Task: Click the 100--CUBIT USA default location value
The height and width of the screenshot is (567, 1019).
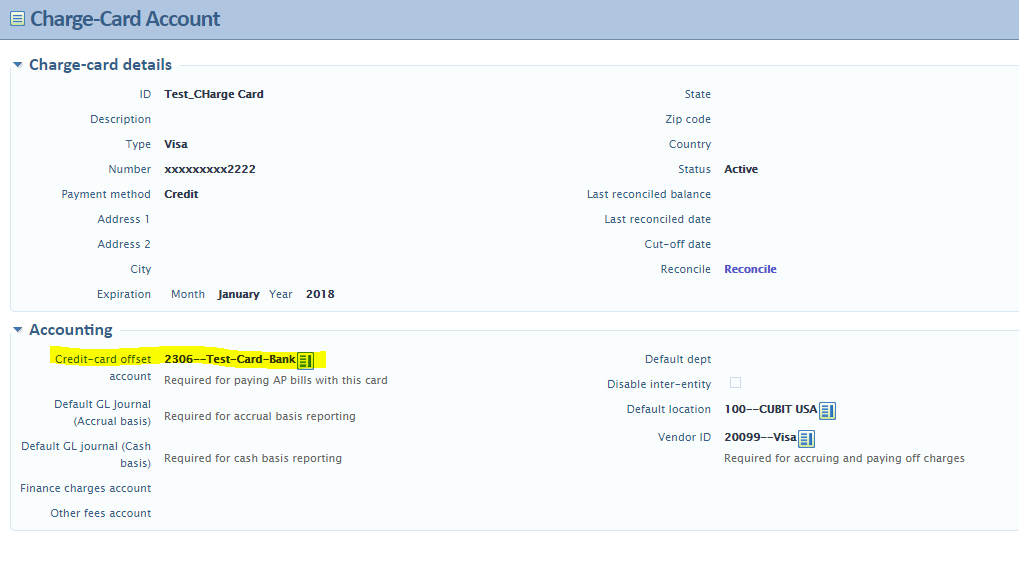Action: click(771, 410)
